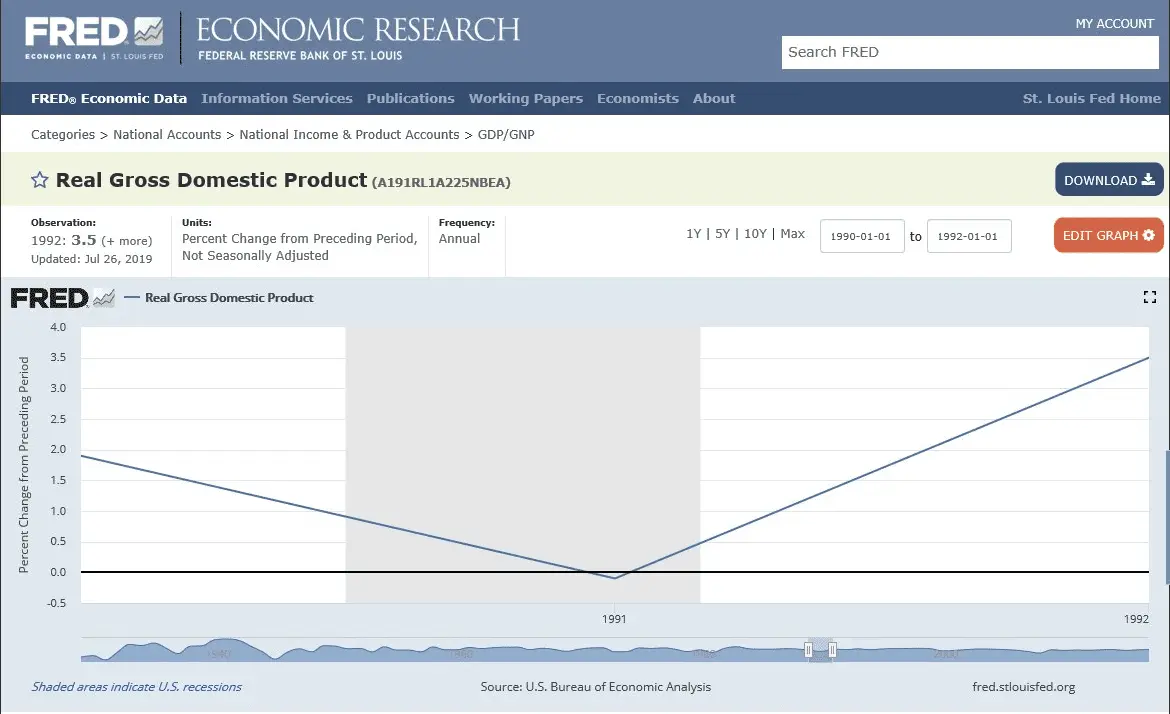
Task: Click the right range slider handle
Action: 832,651
